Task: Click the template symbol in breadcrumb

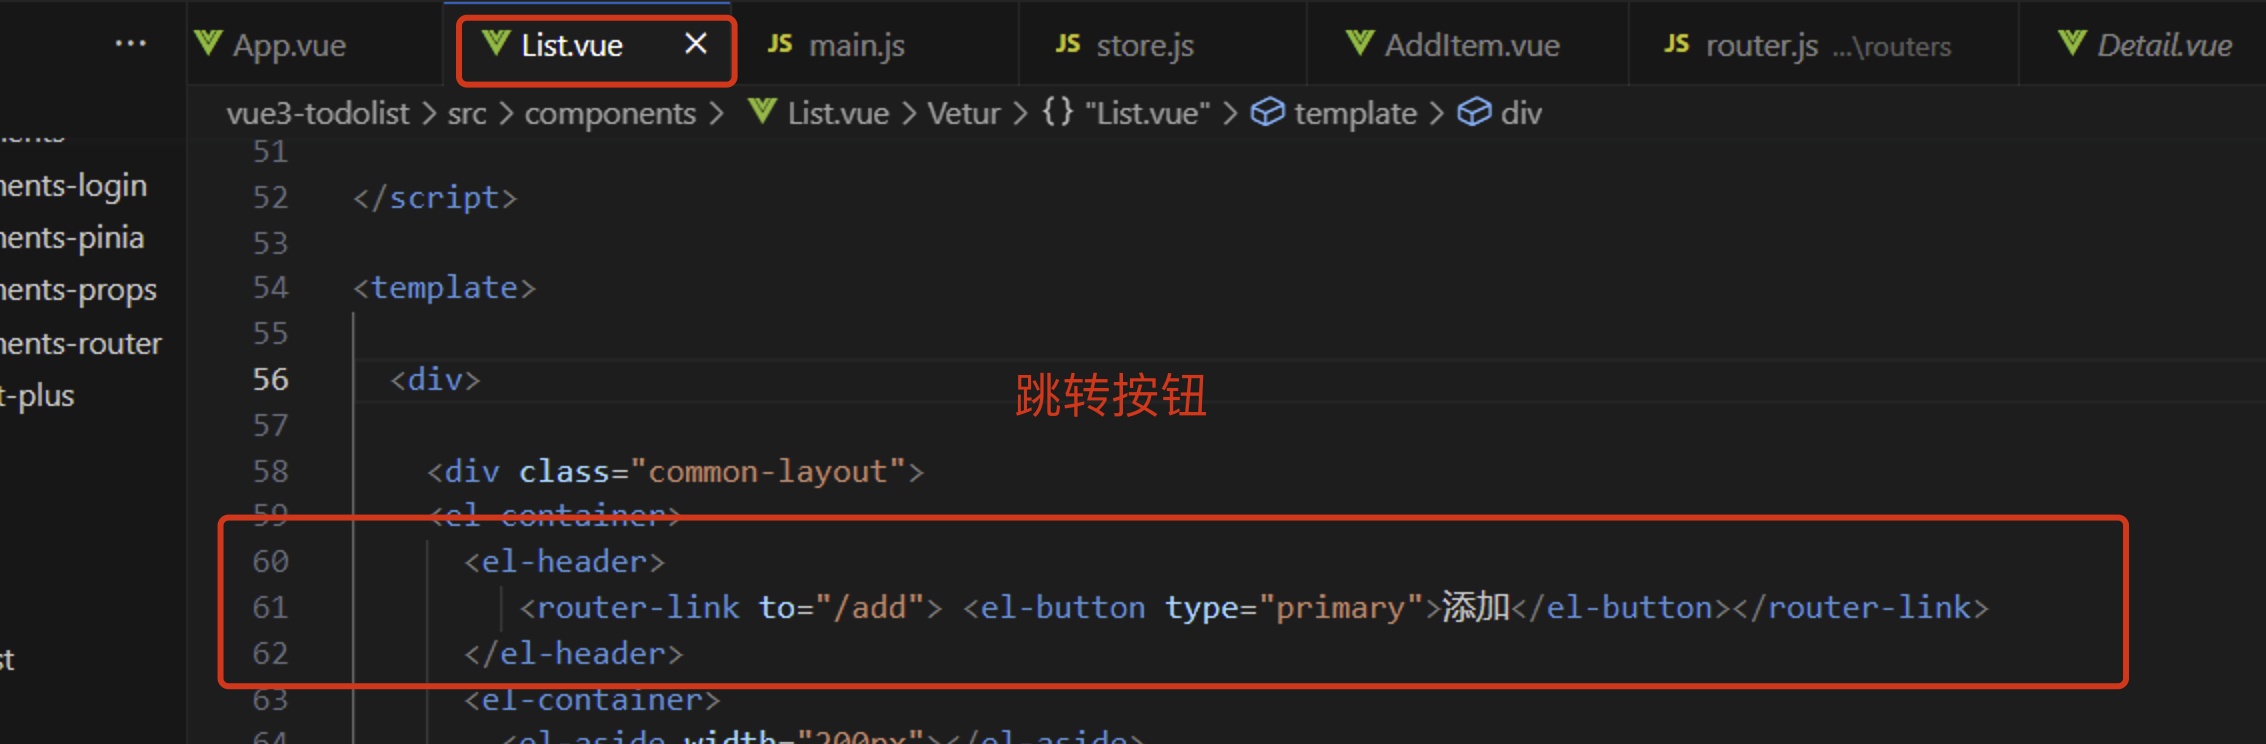Action: [1354, 114]
